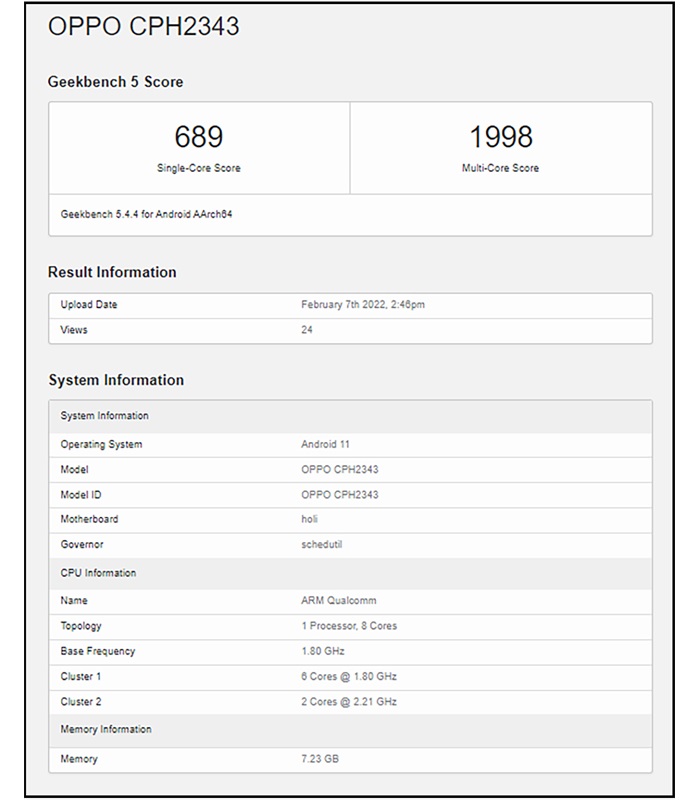Select Geekbench 5.4.4 for Android AArch64 text
Image resolution: width=700 pixels, height=800 pixels.
[146, 214]
